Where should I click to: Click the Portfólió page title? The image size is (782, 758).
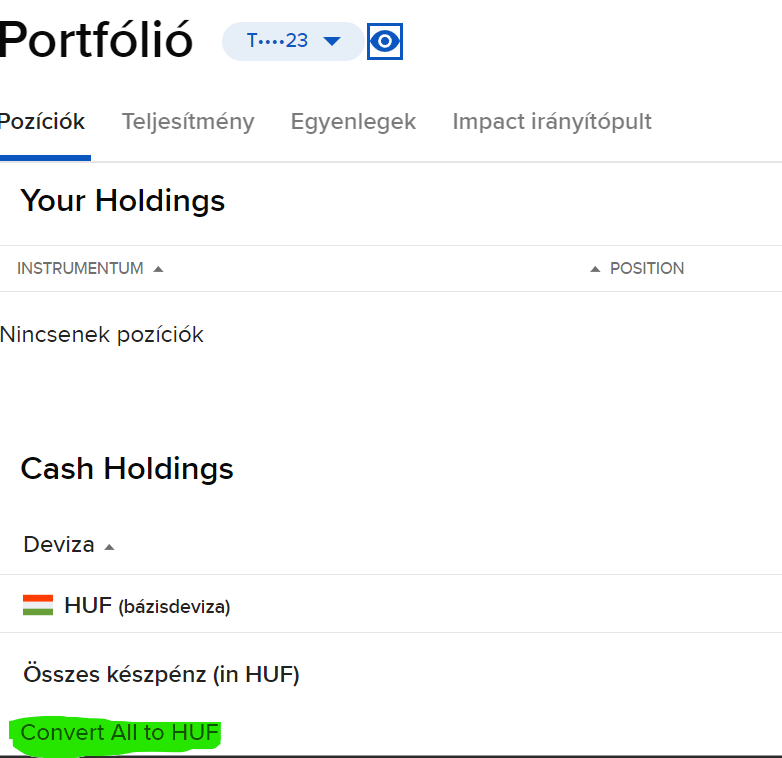[96, 40]
